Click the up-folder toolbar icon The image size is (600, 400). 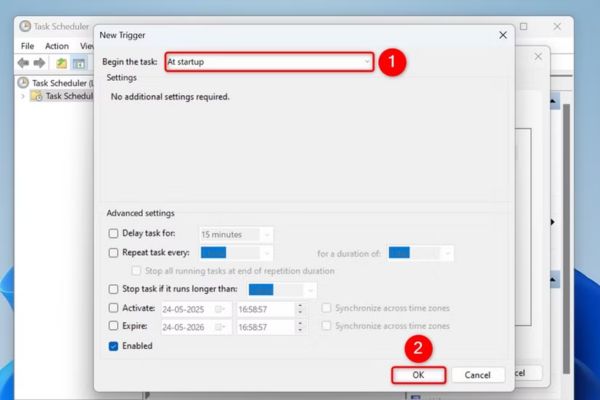[62, 63]
